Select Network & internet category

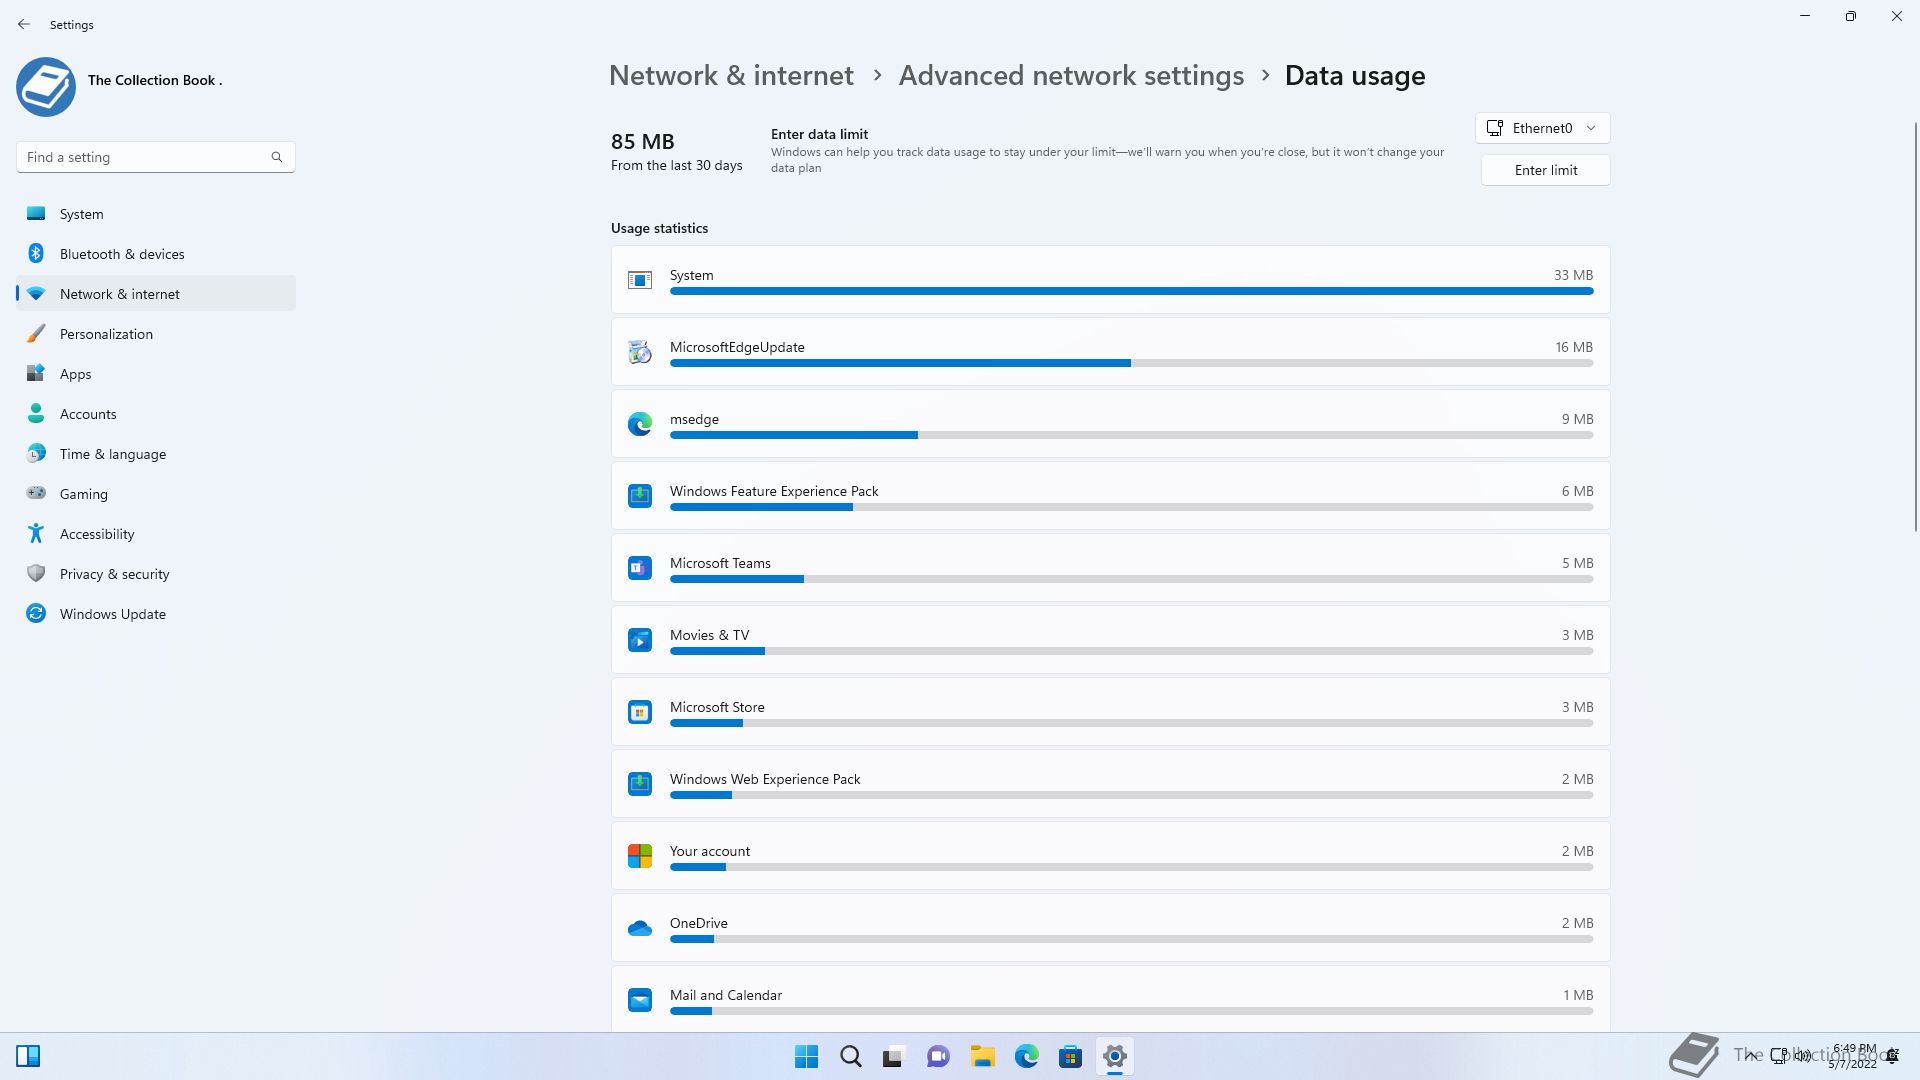click(156, 294)
